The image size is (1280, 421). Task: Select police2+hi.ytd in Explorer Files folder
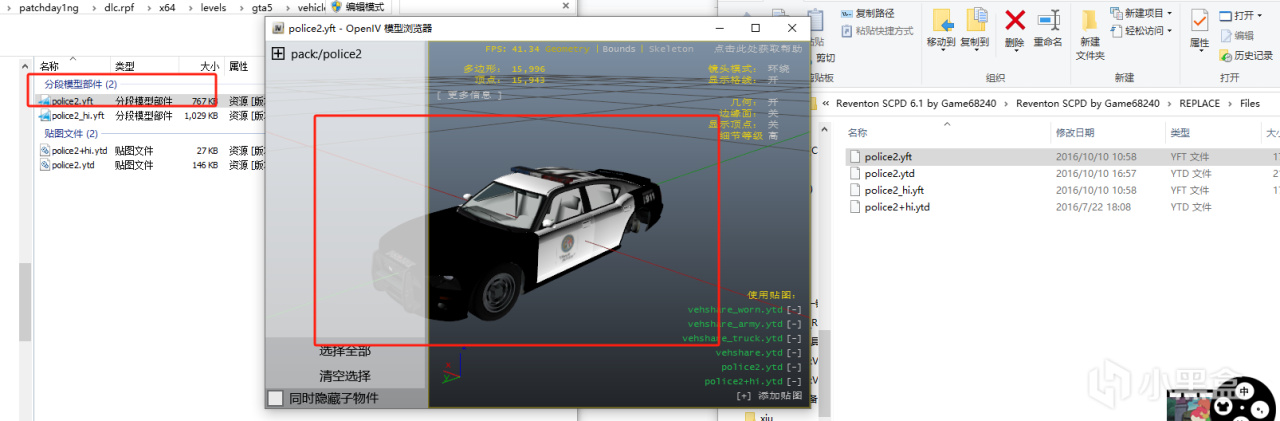pos(897,207)
